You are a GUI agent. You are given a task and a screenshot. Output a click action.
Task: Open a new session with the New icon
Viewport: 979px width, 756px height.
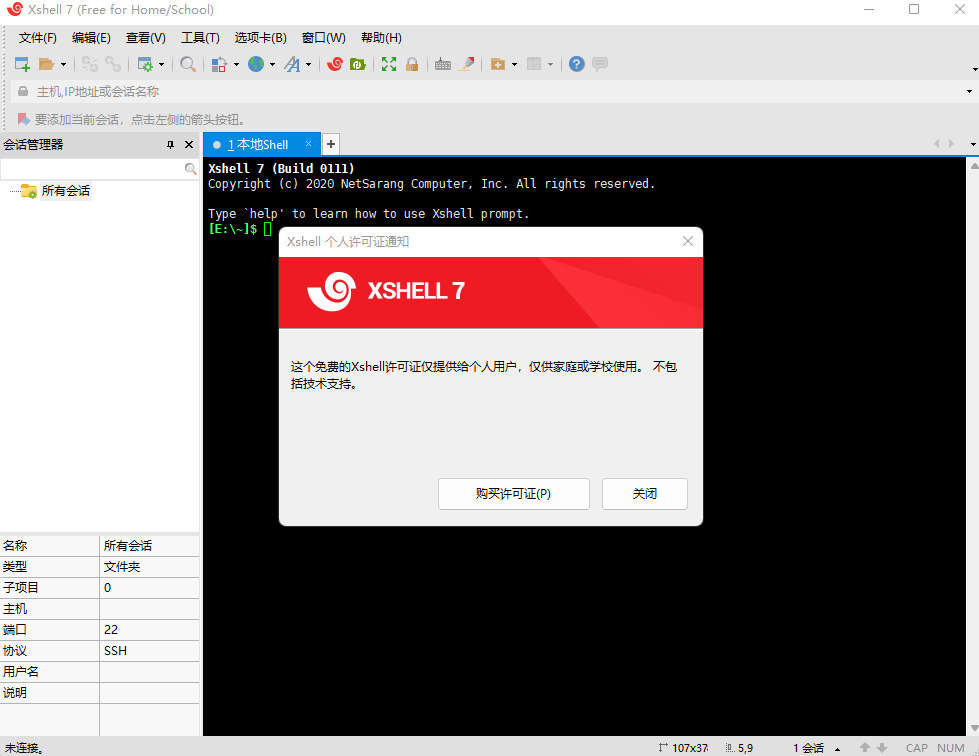coord(21,63)
